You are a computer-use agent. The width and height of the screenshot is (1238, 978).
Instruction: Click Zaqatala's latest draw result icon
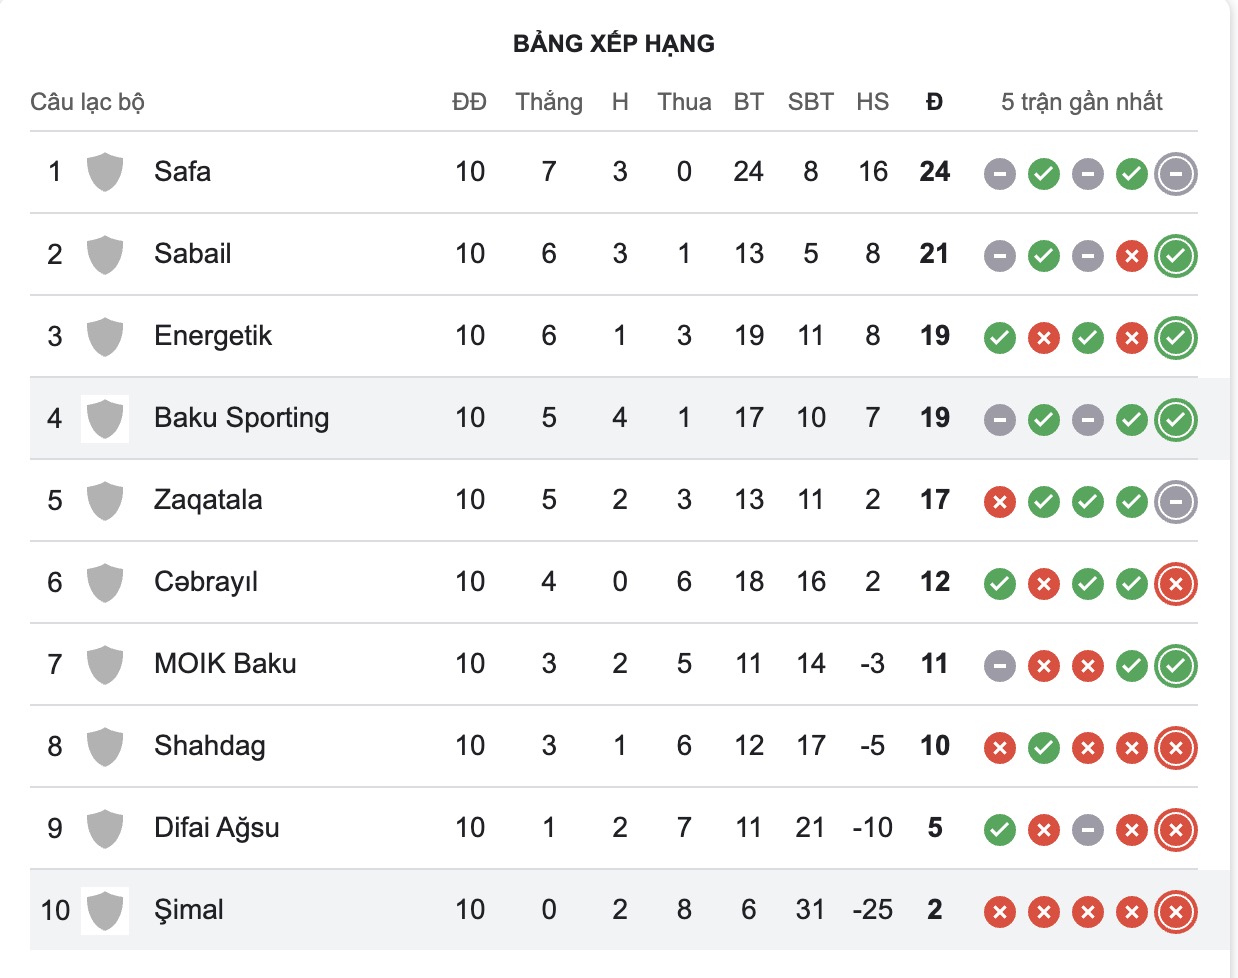tap(1175, 502)
